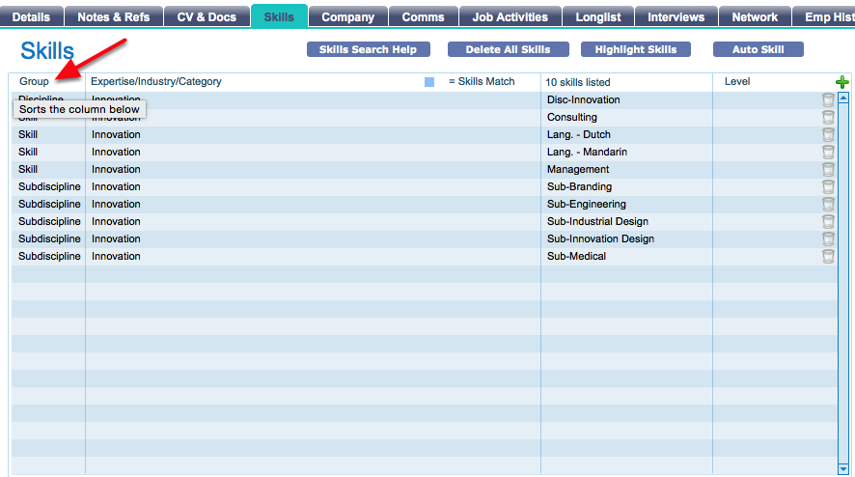View the Interviews tab
This screenshot has width=855, height=477.
tap(676, 17)
